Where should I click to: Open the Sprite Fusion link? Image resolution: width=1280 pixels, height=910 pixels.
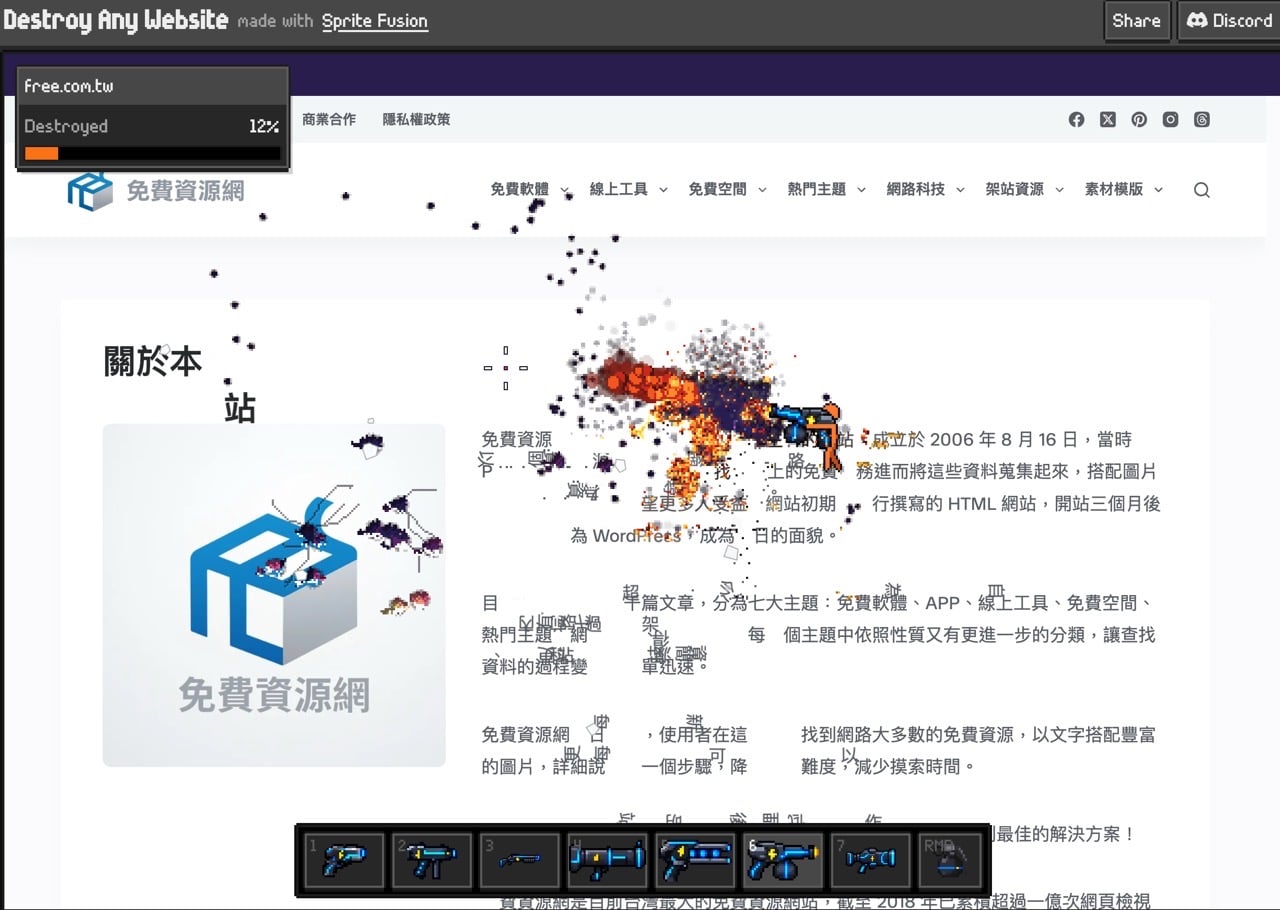tap(375, 21)
